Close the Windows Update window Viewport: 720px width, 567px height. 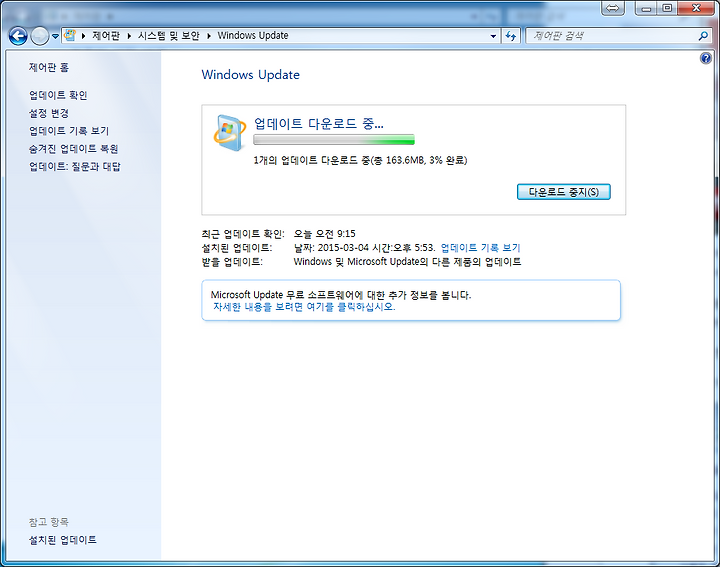coord(696,8)
